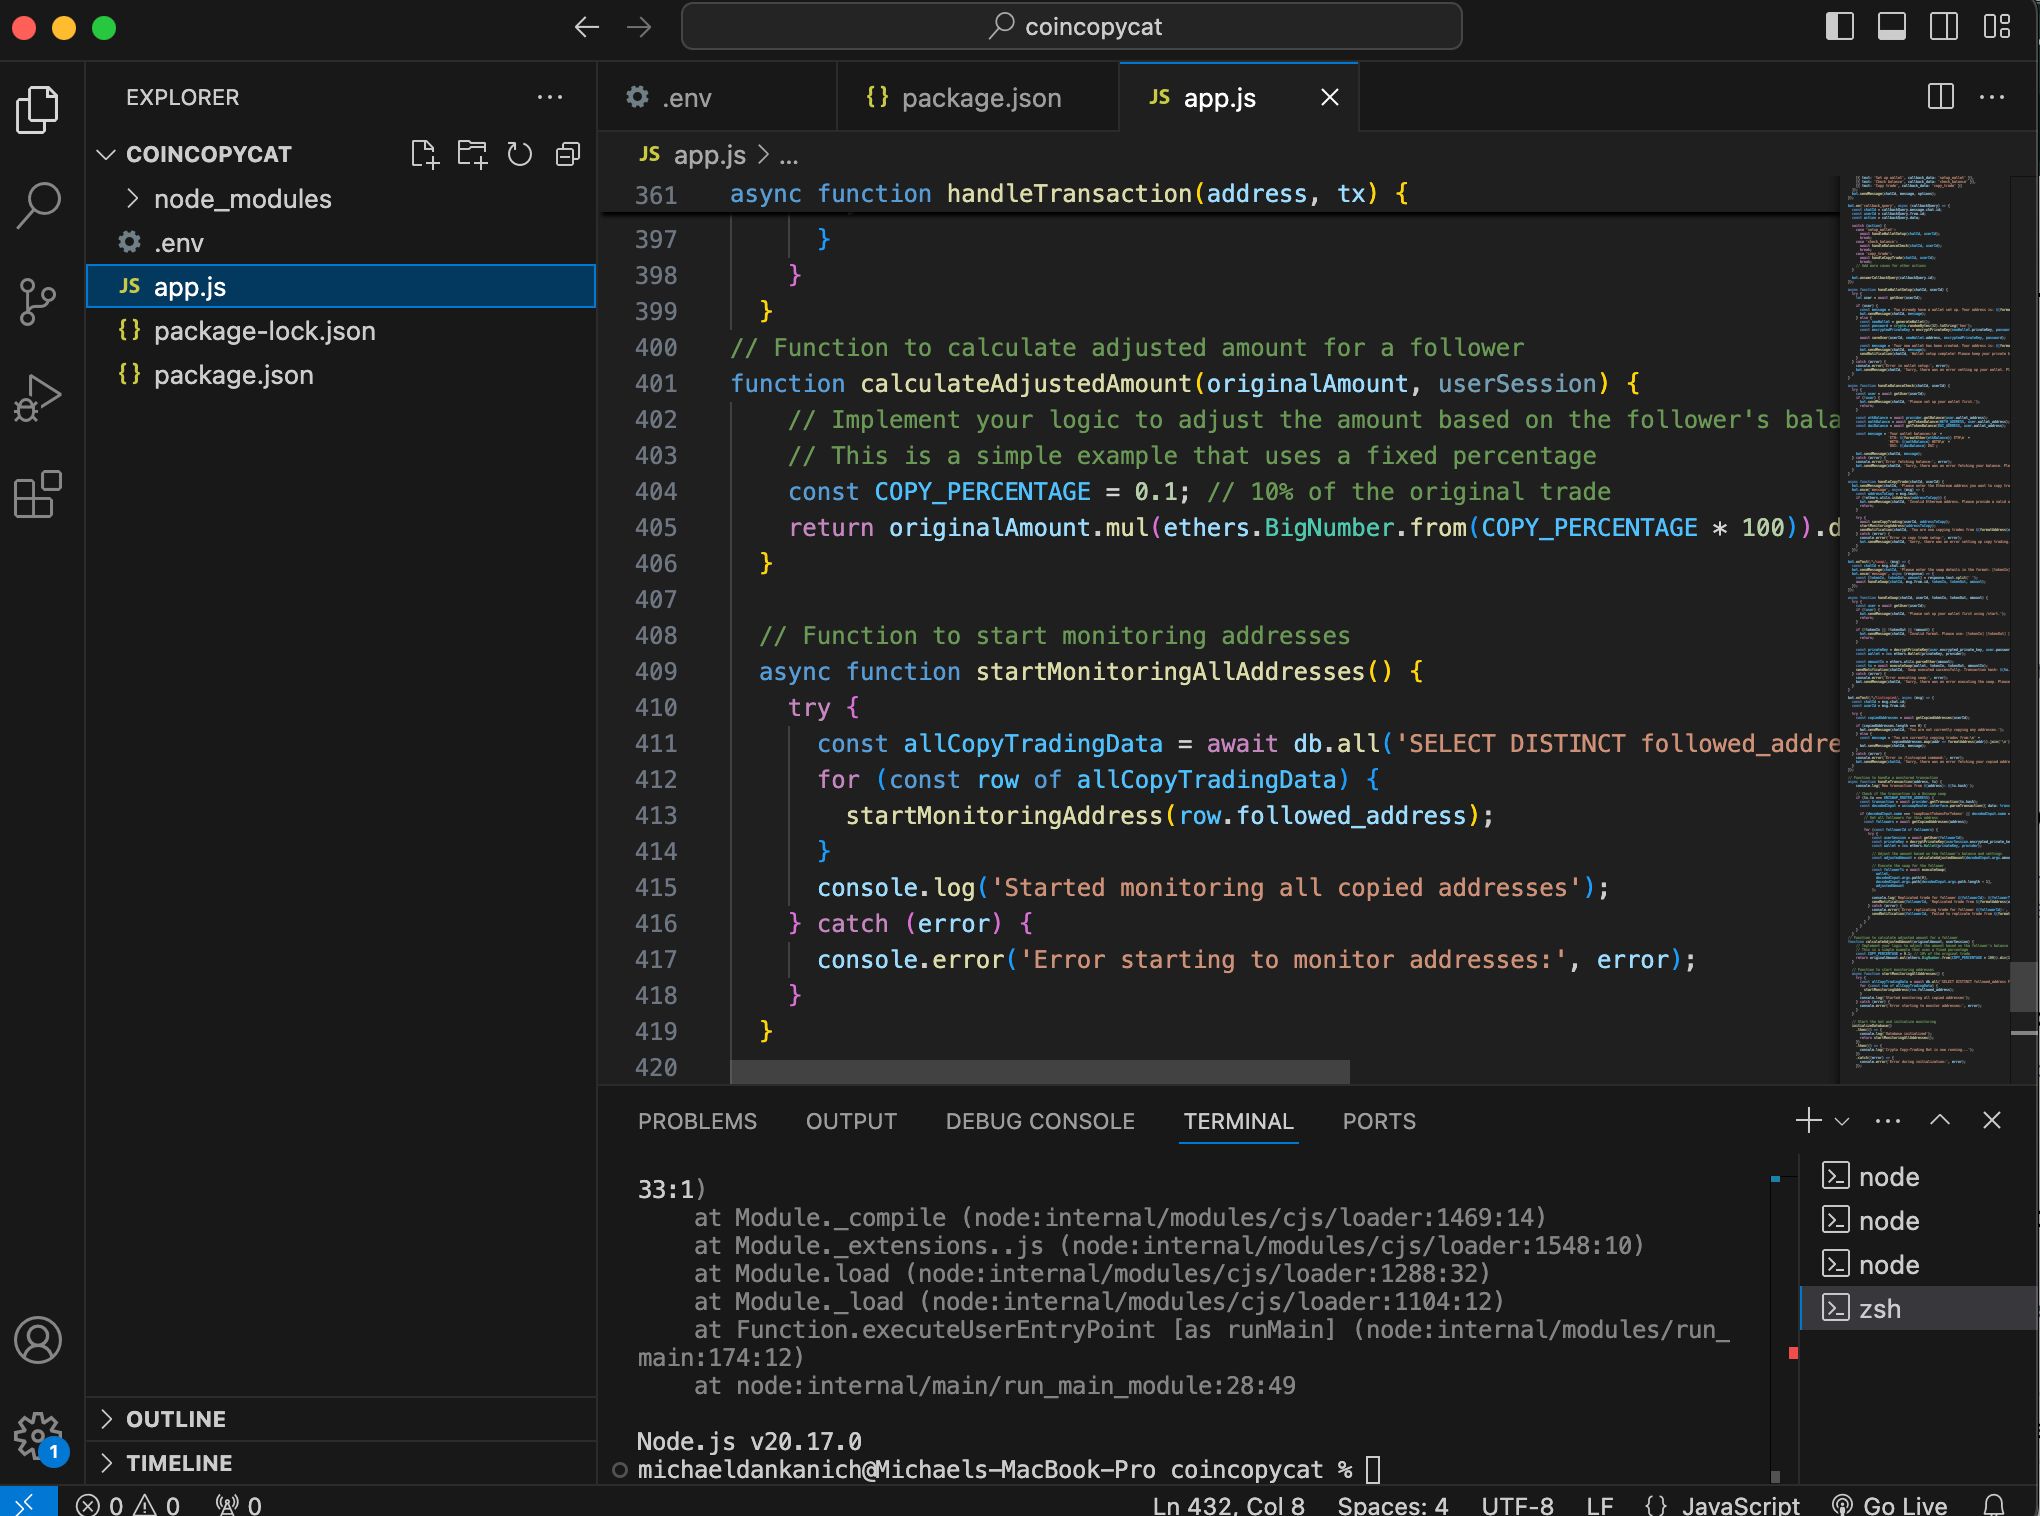This screenshot has height=1516, width=2040.
Task: Click the app.js breadcrumb item
Action: (x=694, y=155)
